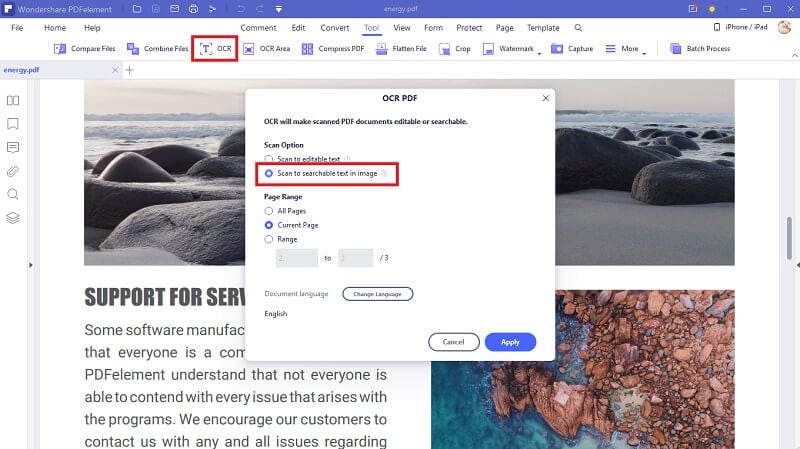Click the Apply button
Screen dimensions: 800x449
tap(510, 342)
